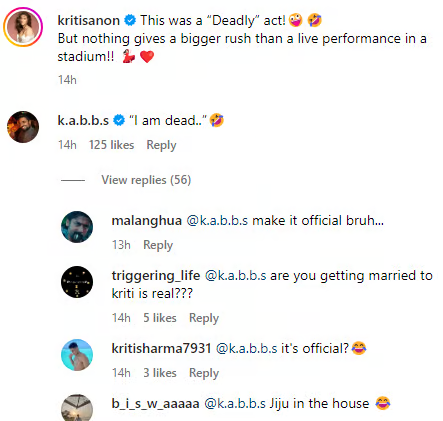Open triggering_life username link
443x421 pixels.
[156, 276]
